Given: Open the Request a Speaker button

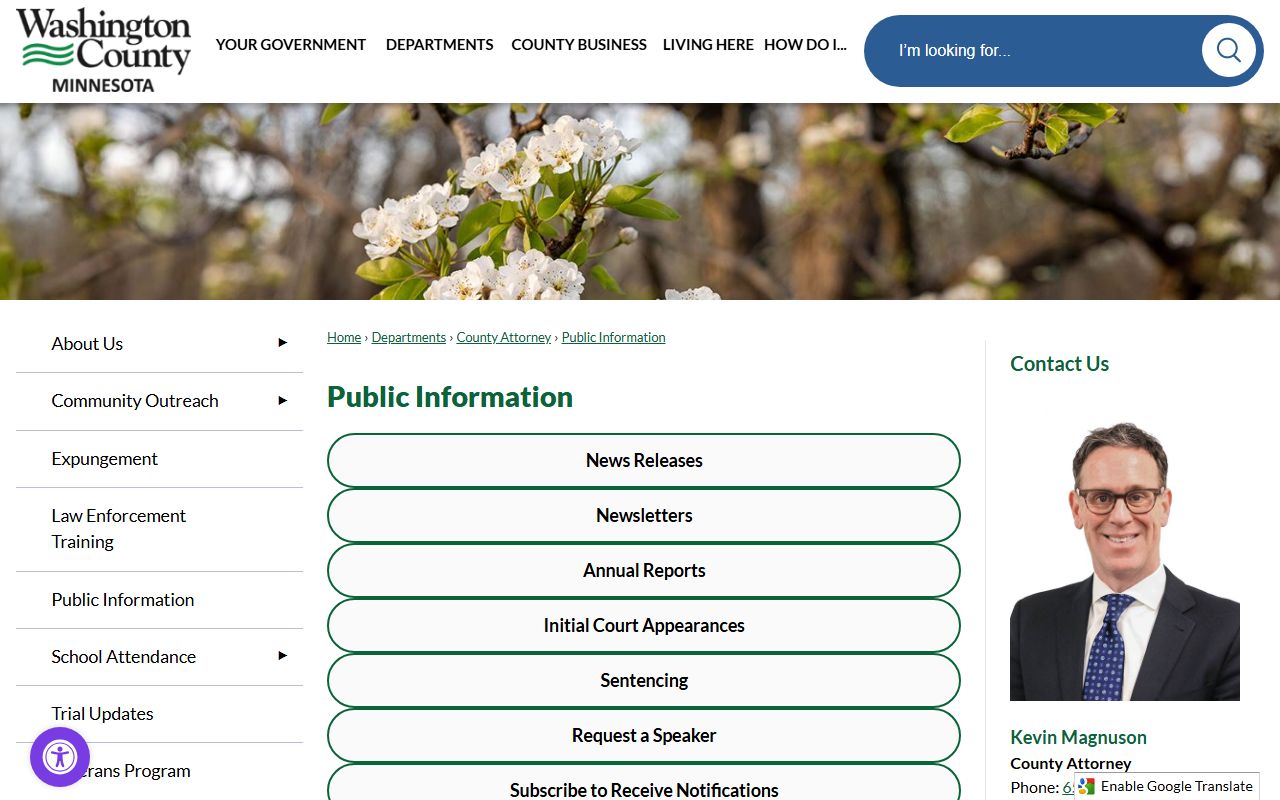Looking at the screenshot, I should (x=644, y=735).
